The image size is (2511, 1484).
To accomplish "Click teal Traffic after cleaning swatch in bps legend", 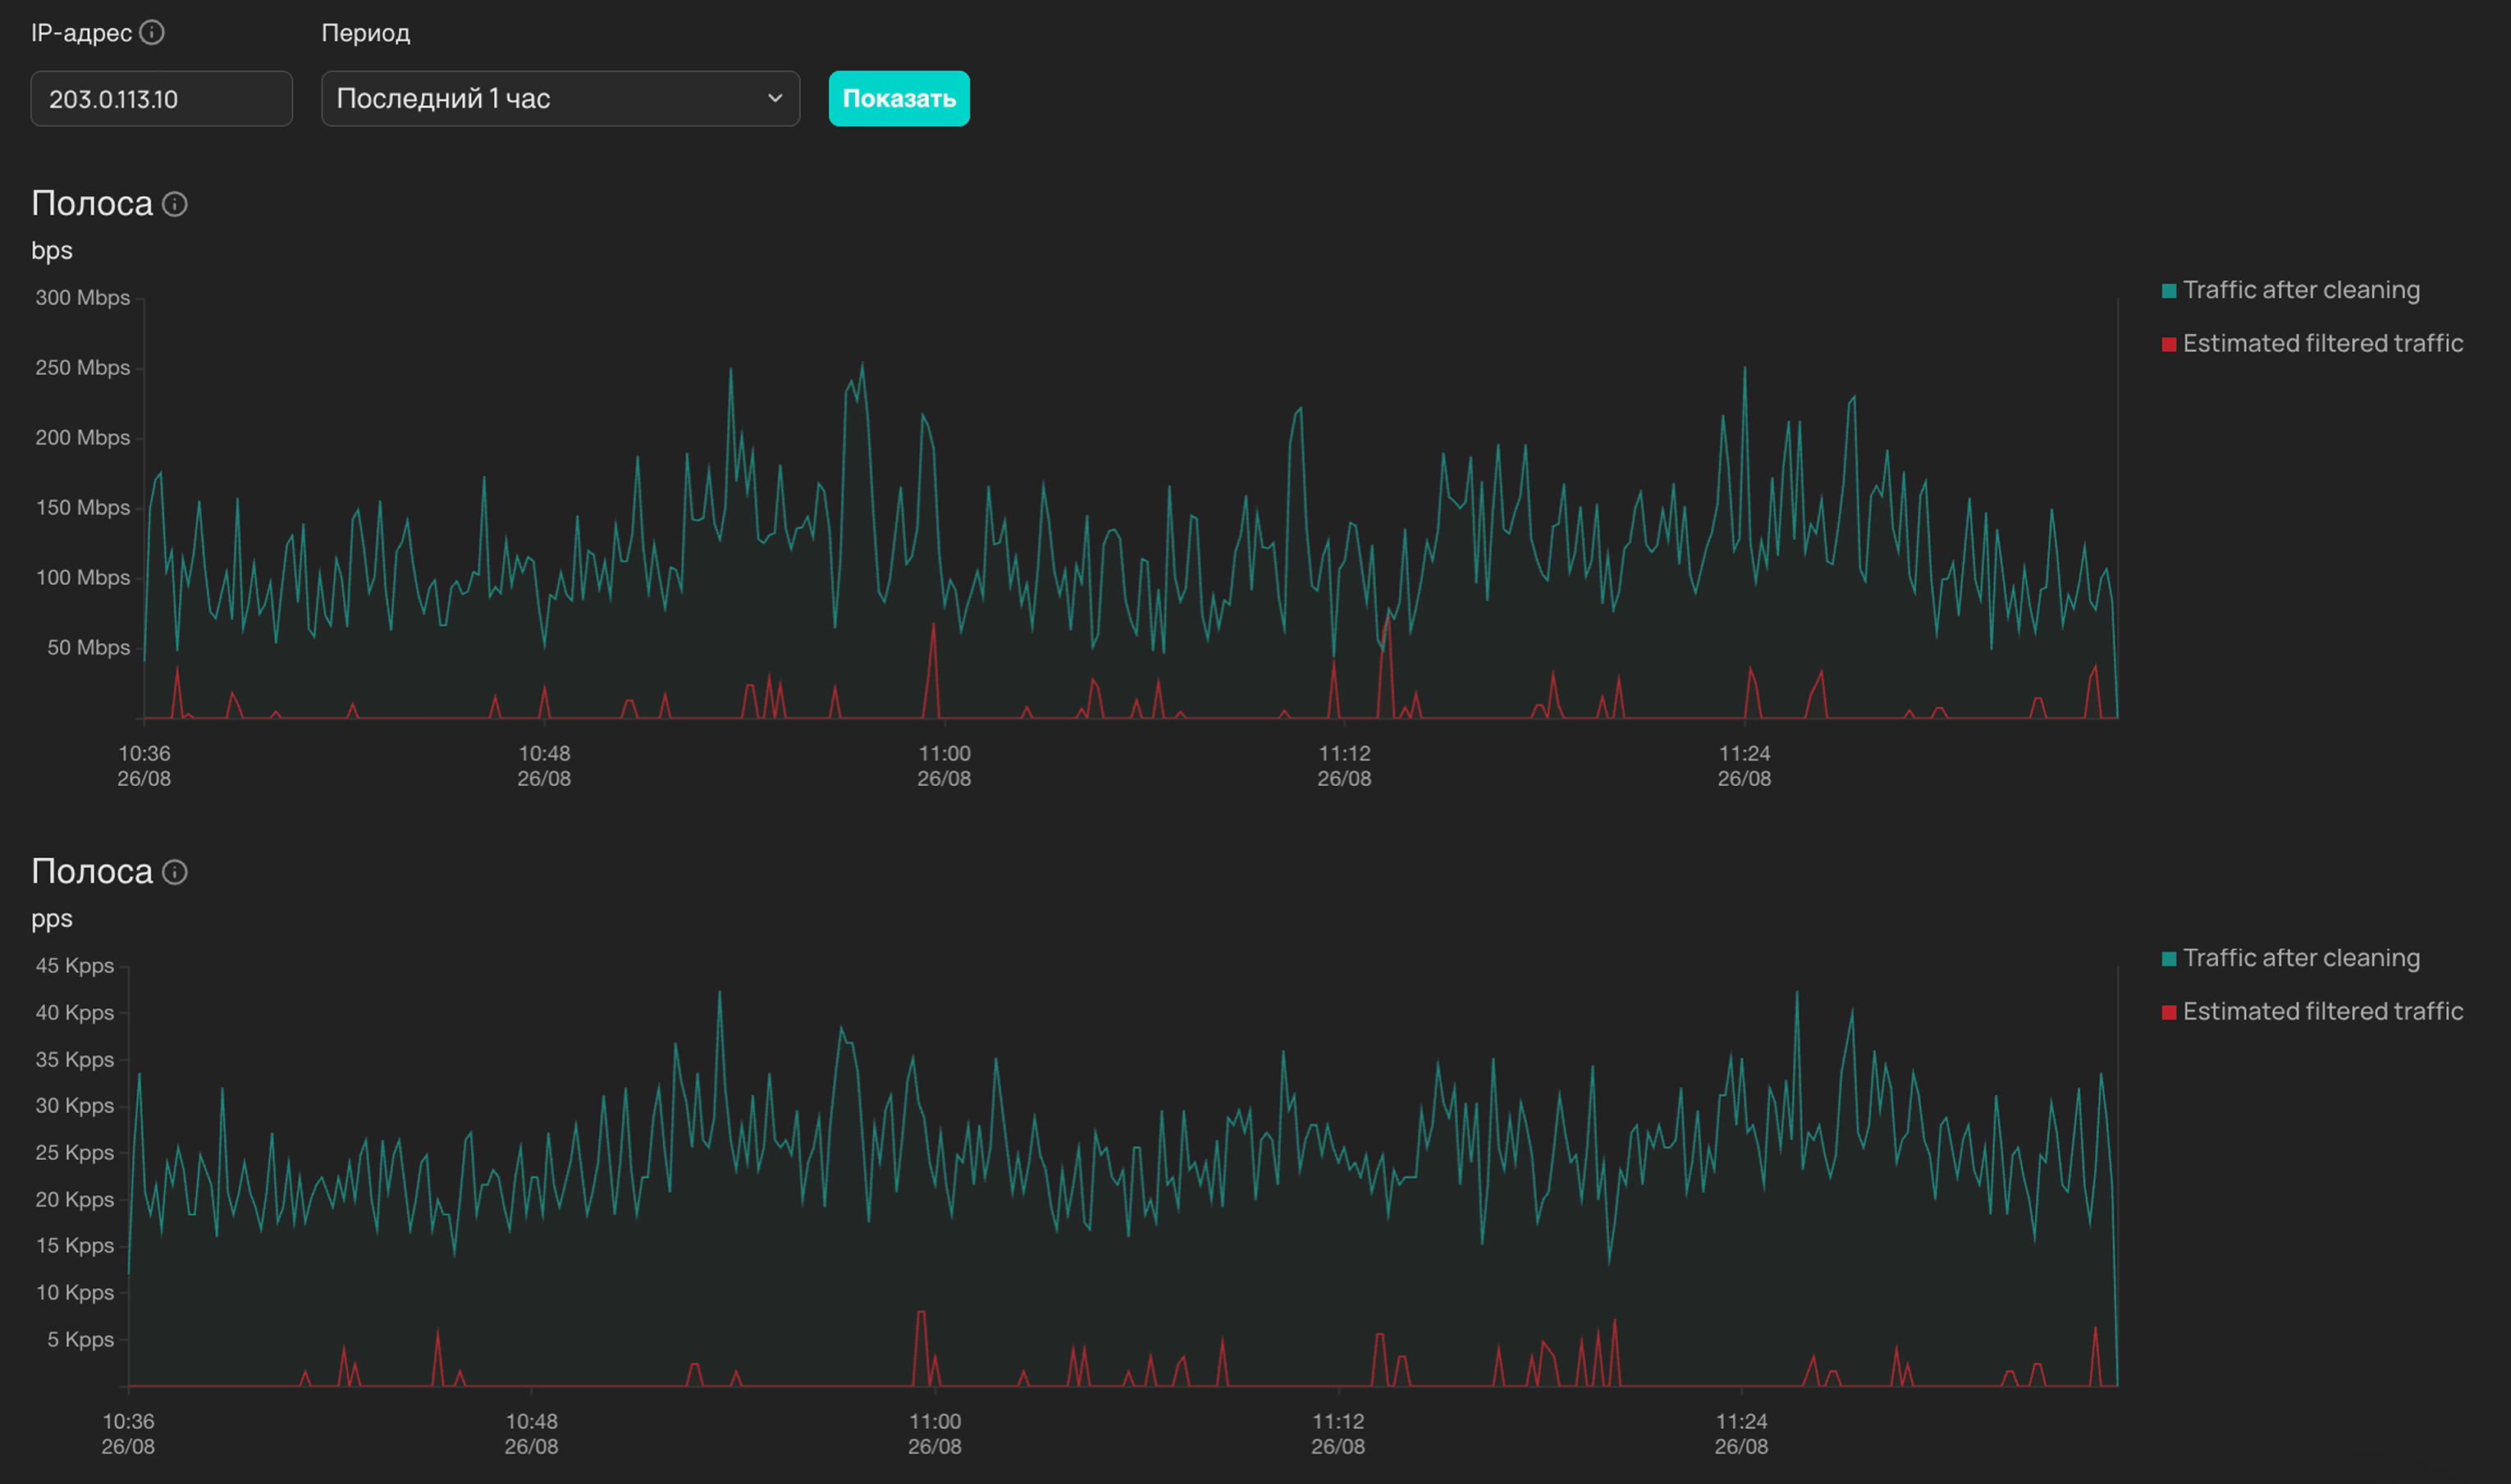I will point(2169,291).
